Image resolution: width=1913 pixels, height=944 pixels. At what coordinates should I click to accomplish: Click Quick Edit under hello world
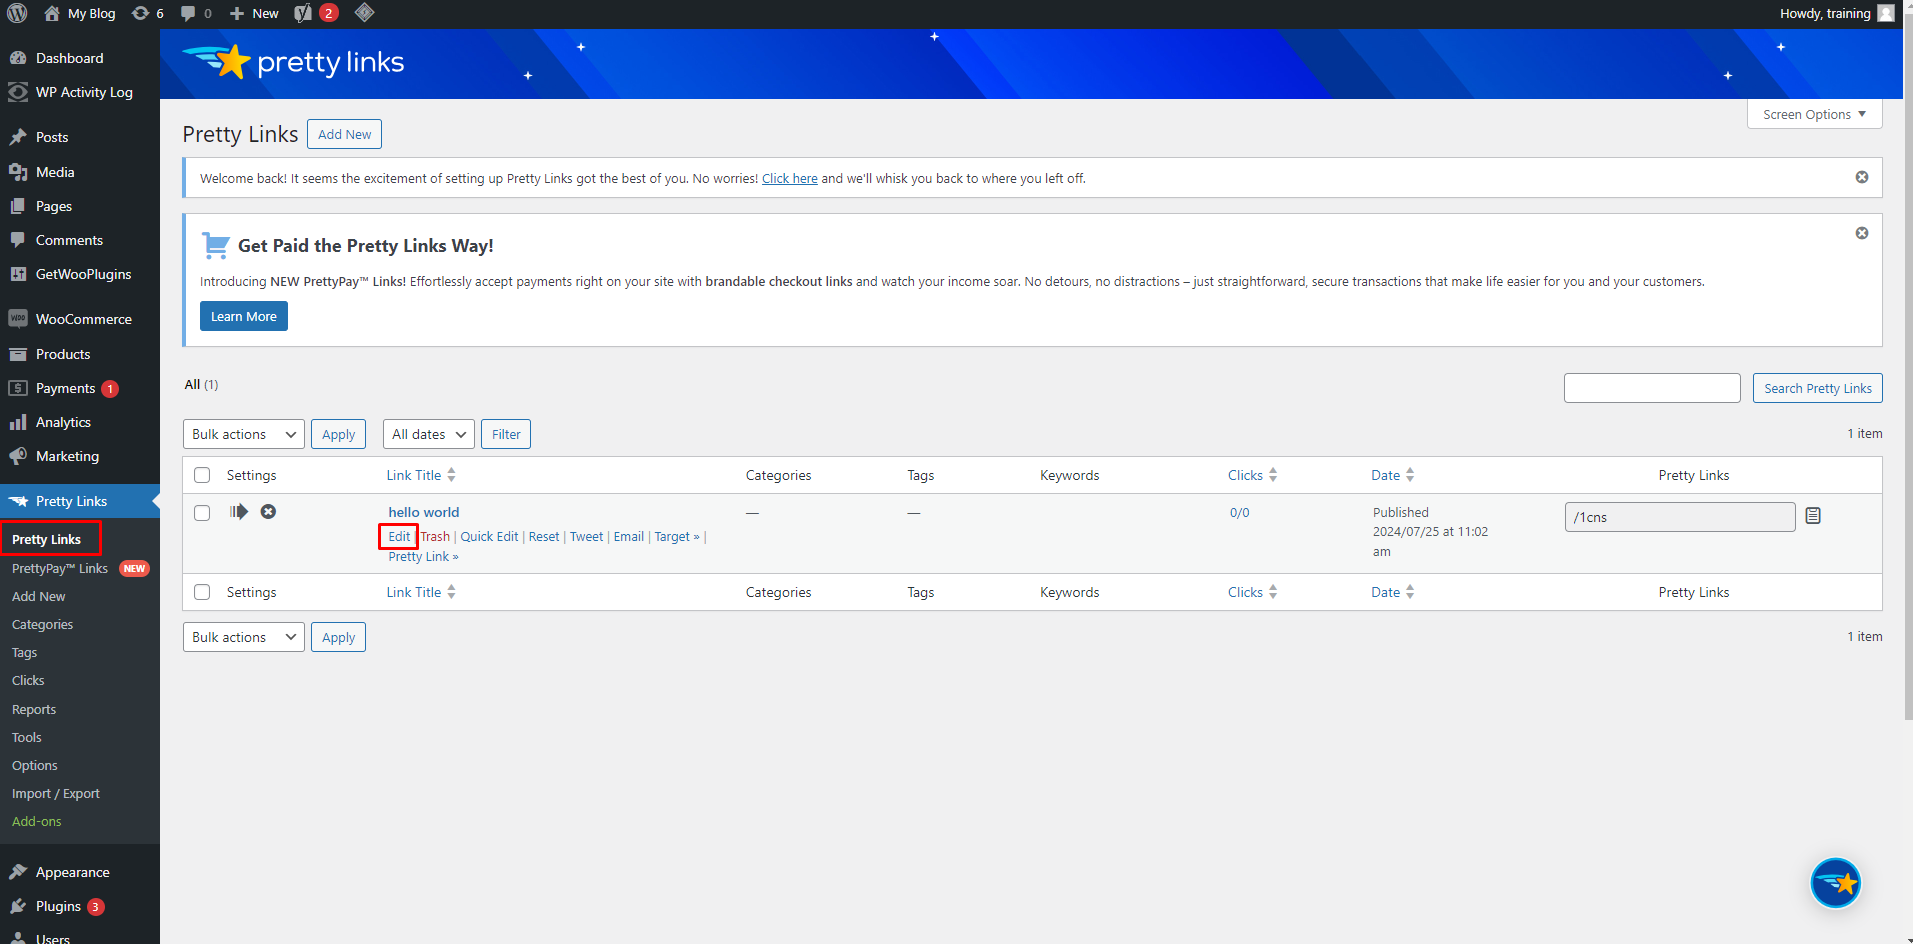tap(489, 537)
